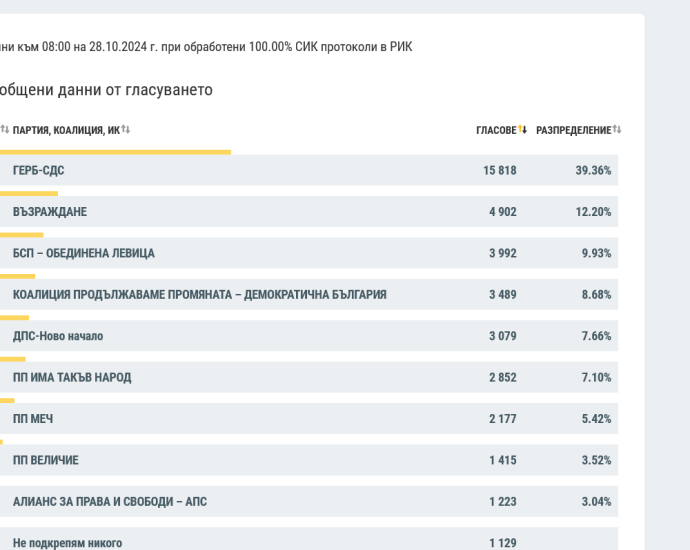690x550 pixels.
Task: Click the 3 992 votes value
Action: click(503, 253)
